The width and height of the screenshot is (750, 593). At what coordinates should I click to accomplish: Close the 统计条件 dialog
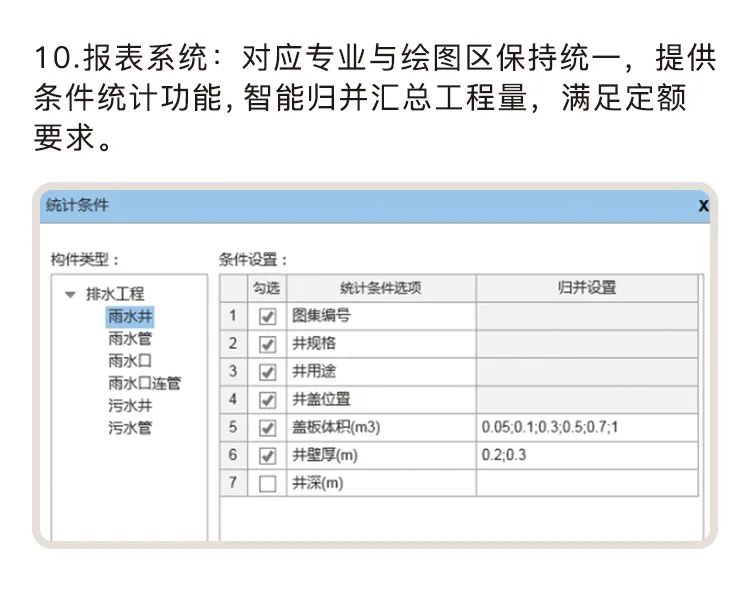(x=703, y=205)
